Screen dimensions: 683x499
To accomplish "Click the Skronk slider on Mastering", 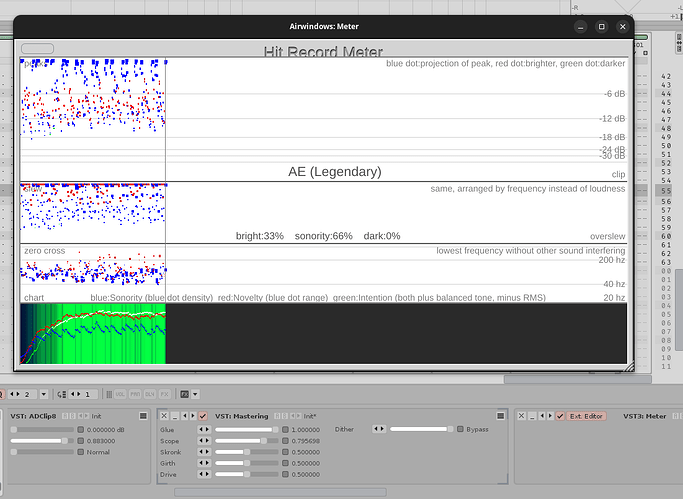I will click(x=247, y=452).
